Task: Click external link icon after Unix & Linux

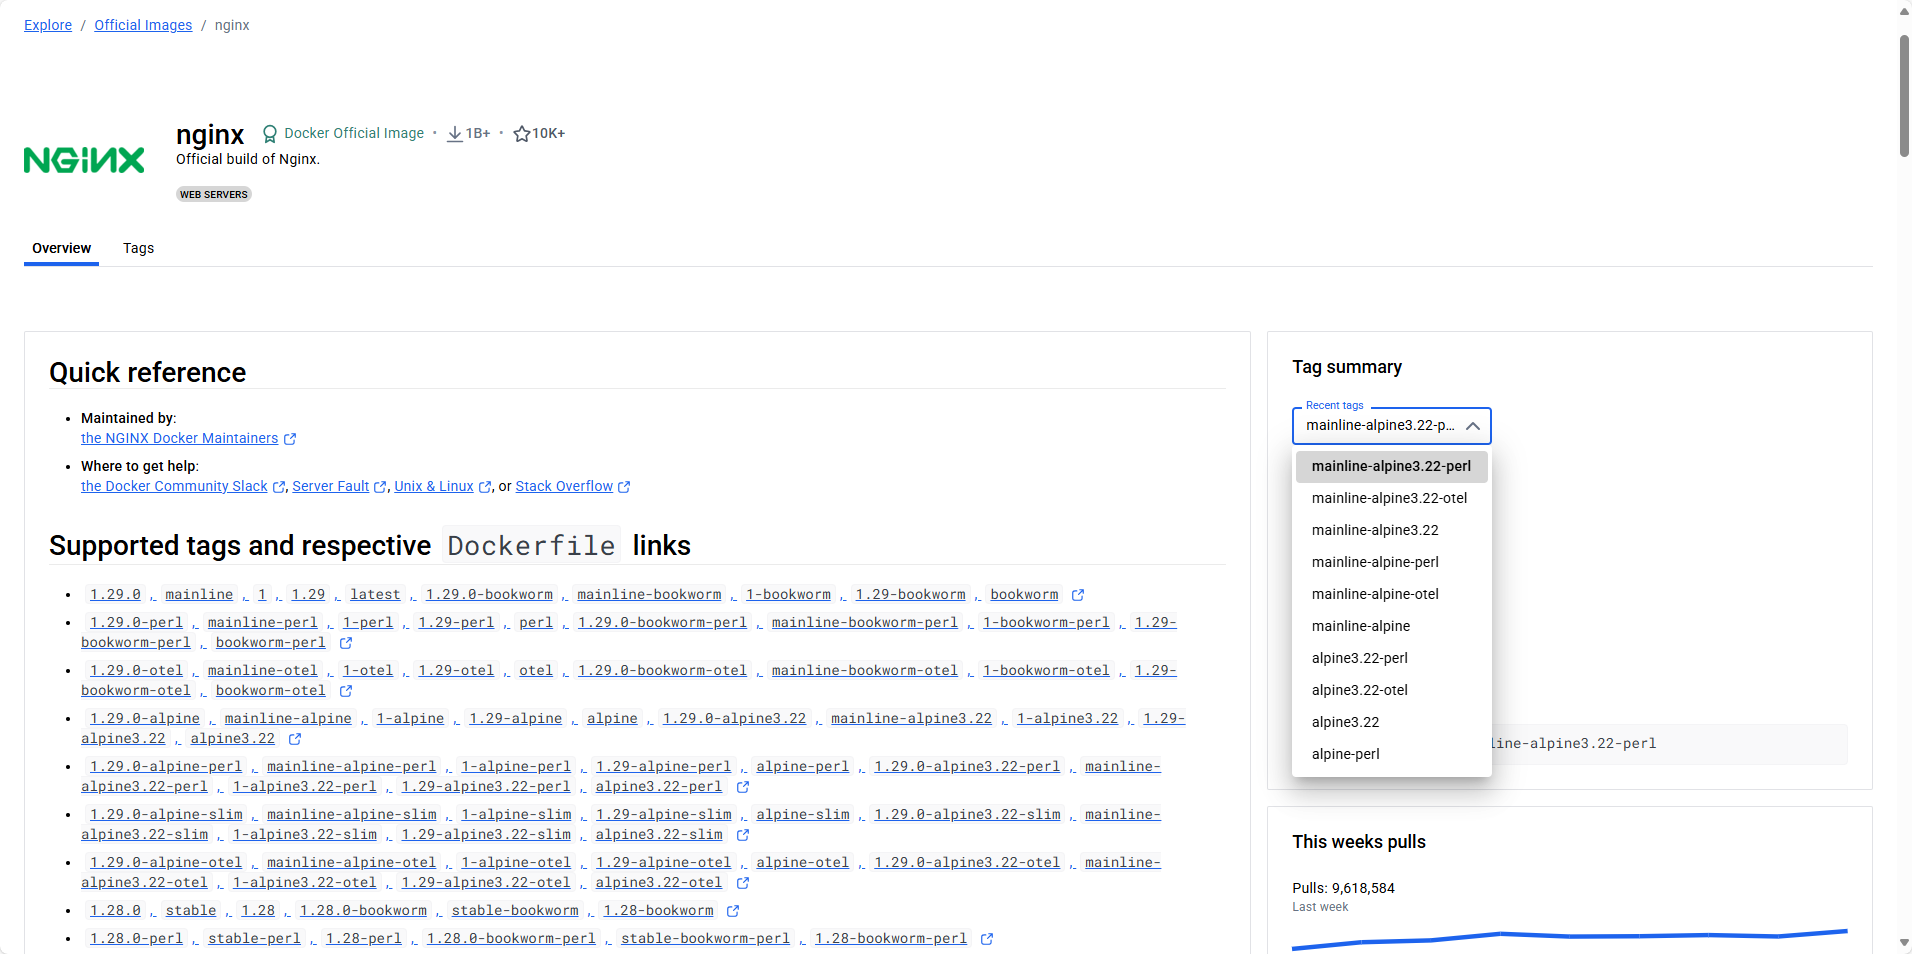Action: 485,487
